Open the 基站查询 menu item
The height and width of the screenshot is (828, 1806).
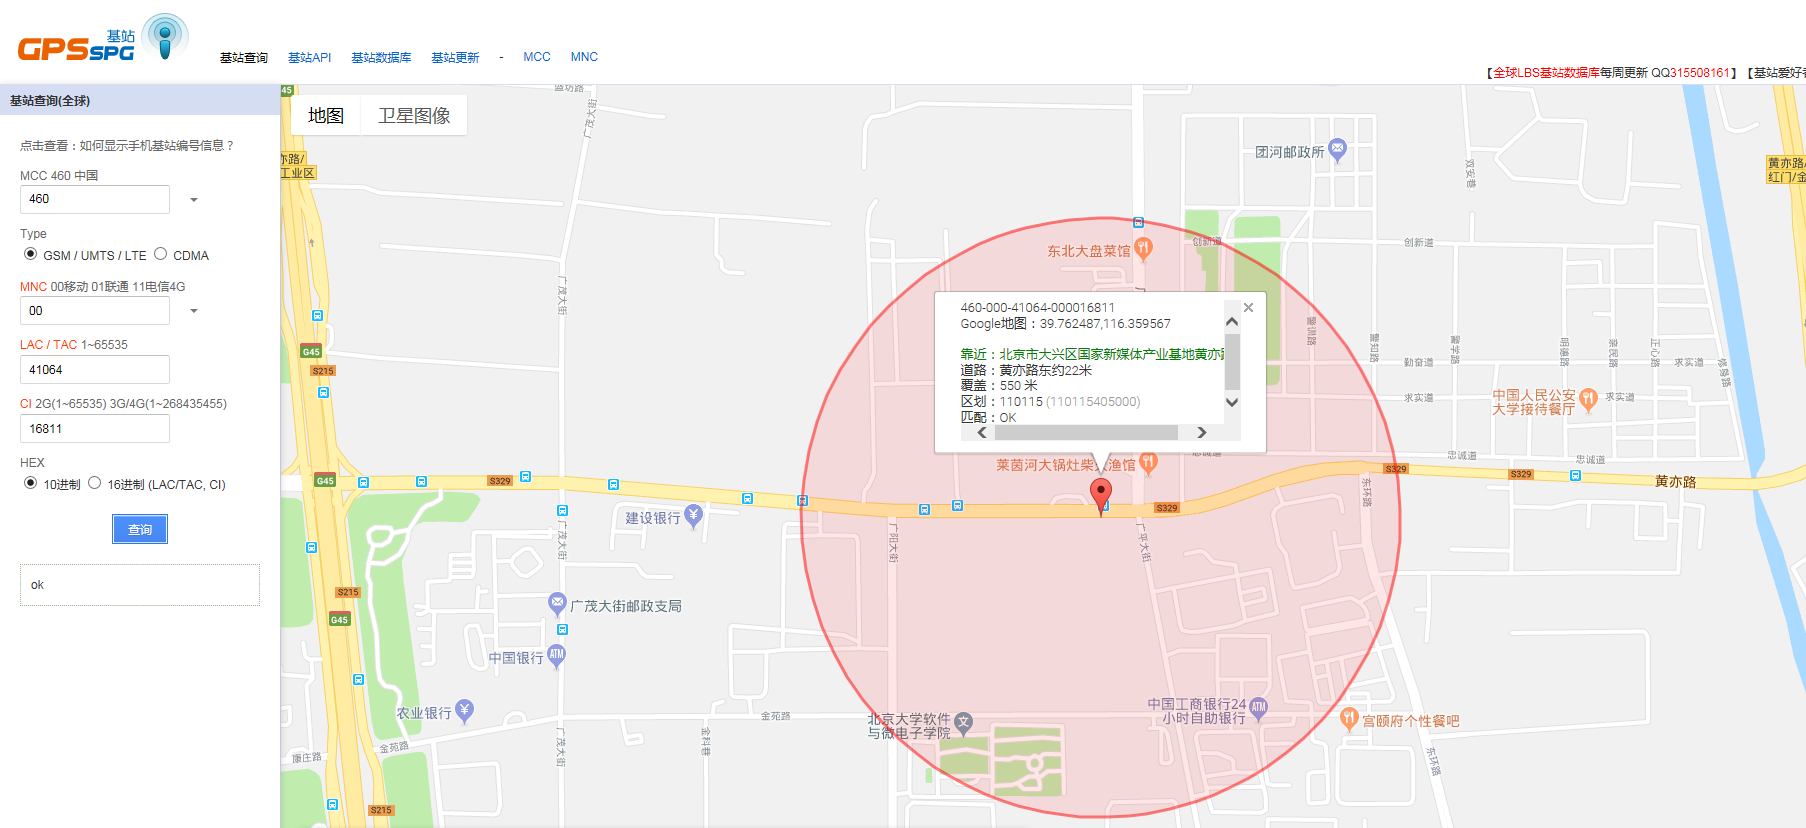pos(244,58)
